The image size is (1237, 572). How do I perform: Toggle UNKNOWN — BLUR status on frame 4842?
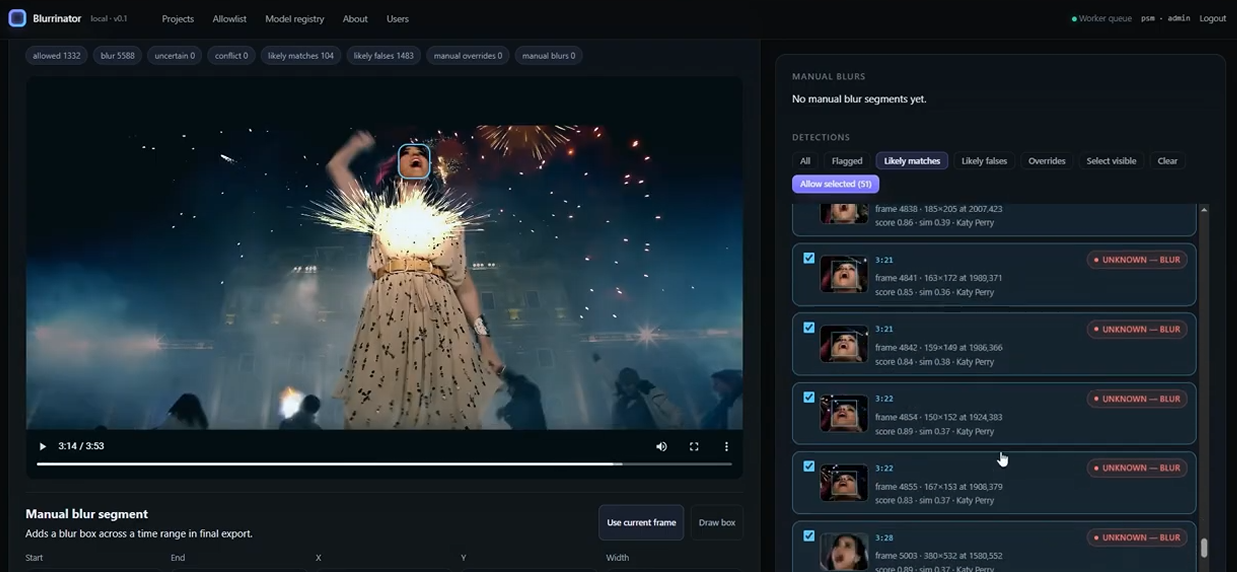point(1137,329)
